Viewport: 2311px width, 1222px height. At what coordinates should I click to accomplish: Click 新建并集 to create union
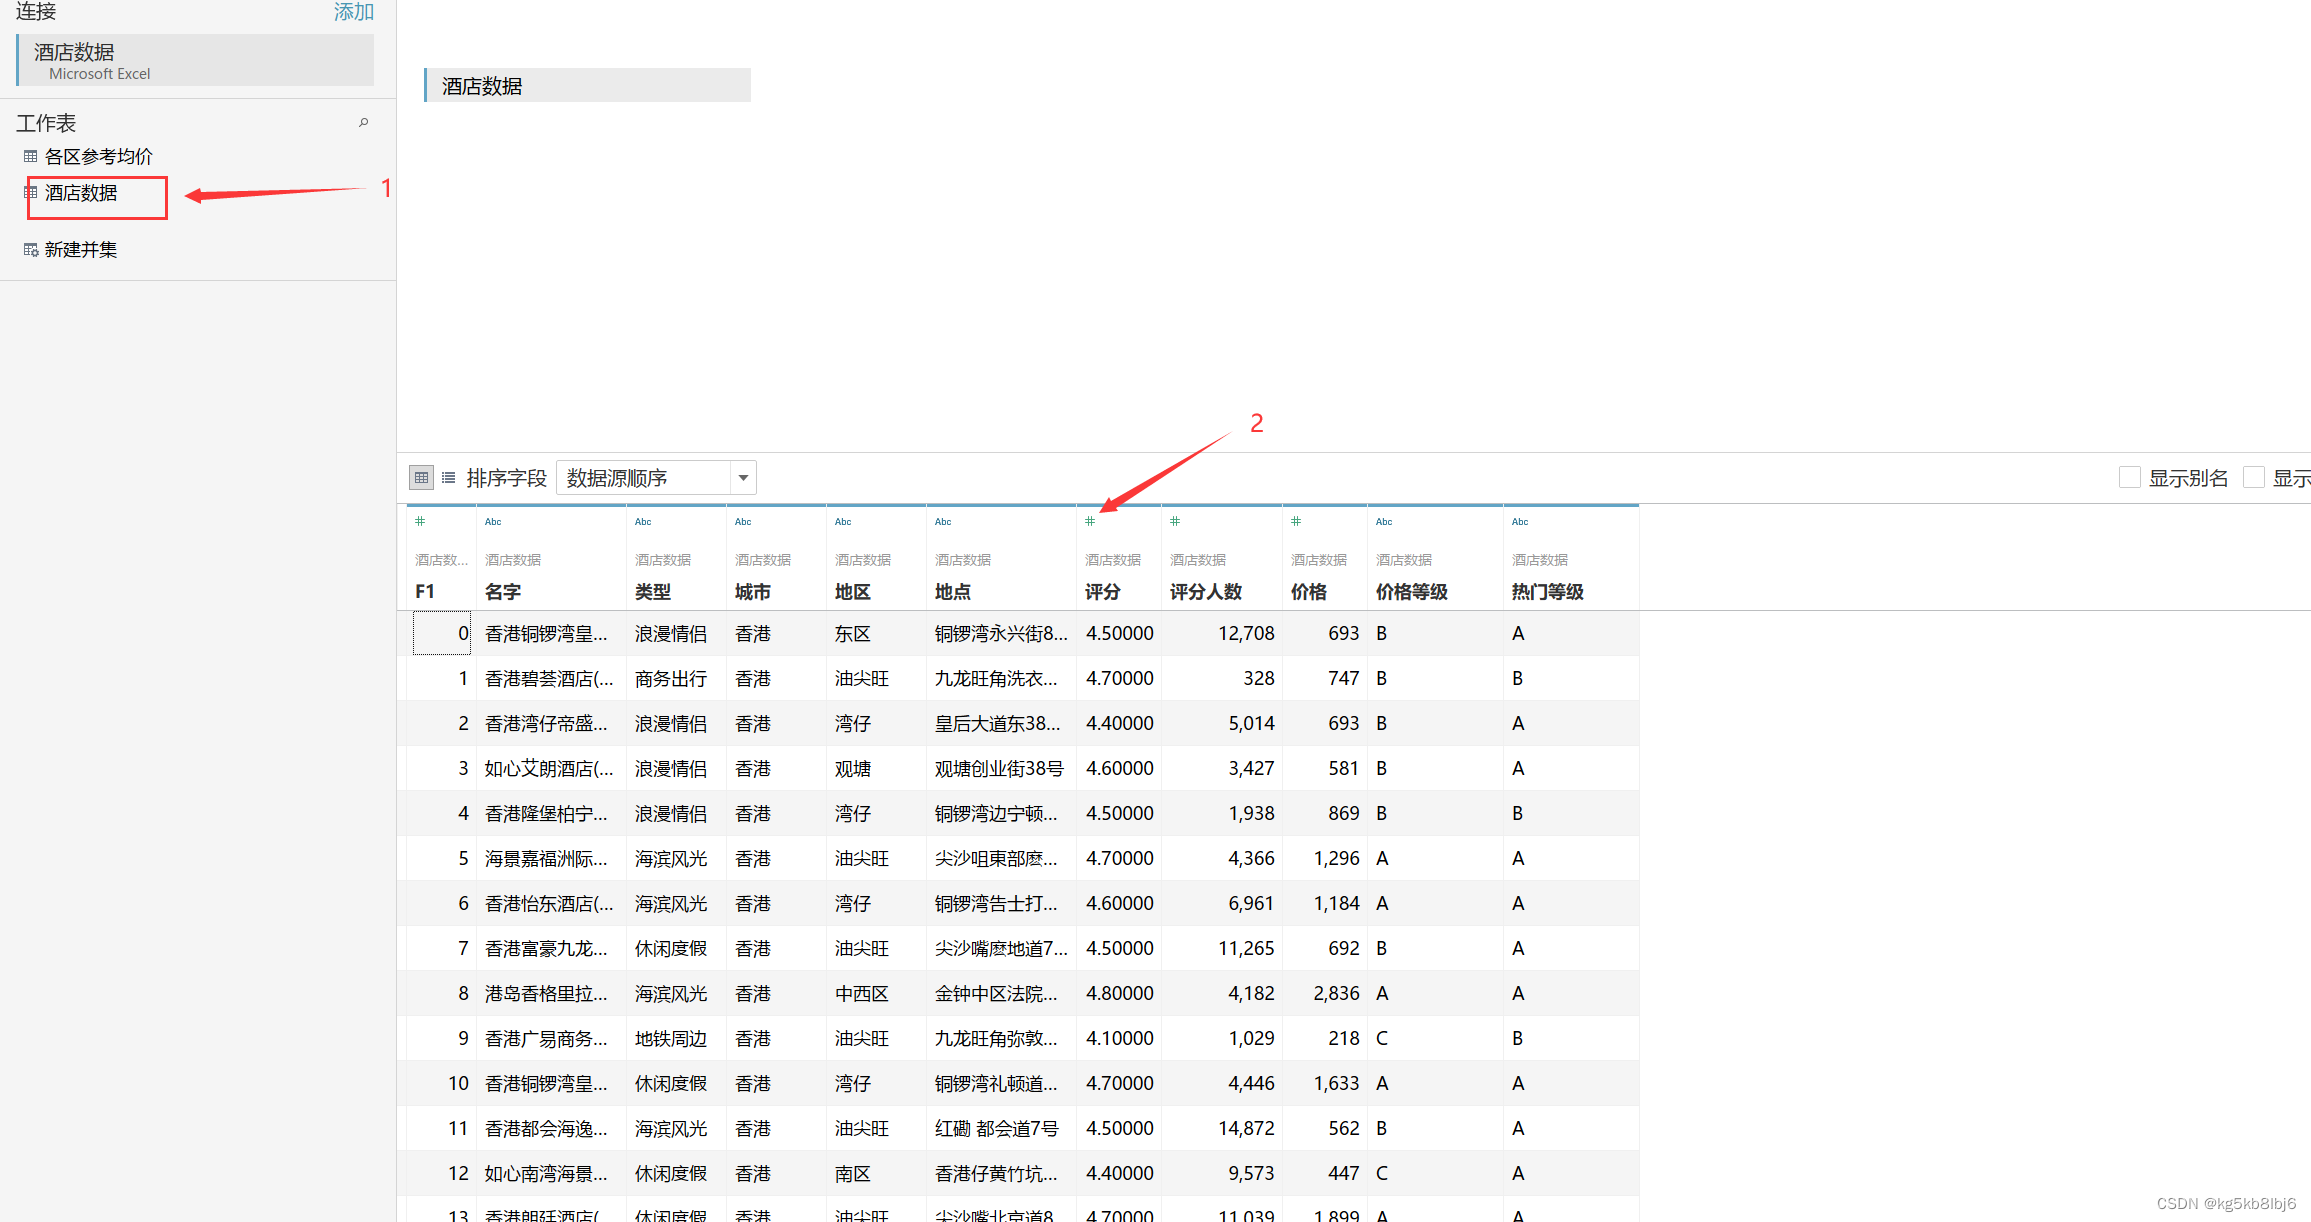tap(81, 249)
